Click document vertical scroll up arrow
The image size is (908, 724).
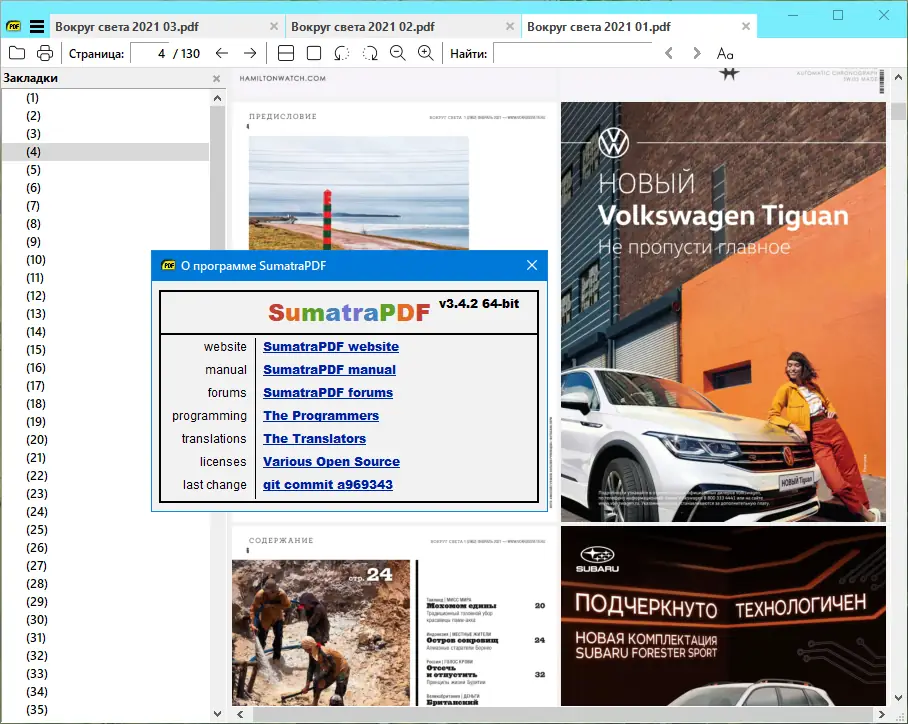898,76
